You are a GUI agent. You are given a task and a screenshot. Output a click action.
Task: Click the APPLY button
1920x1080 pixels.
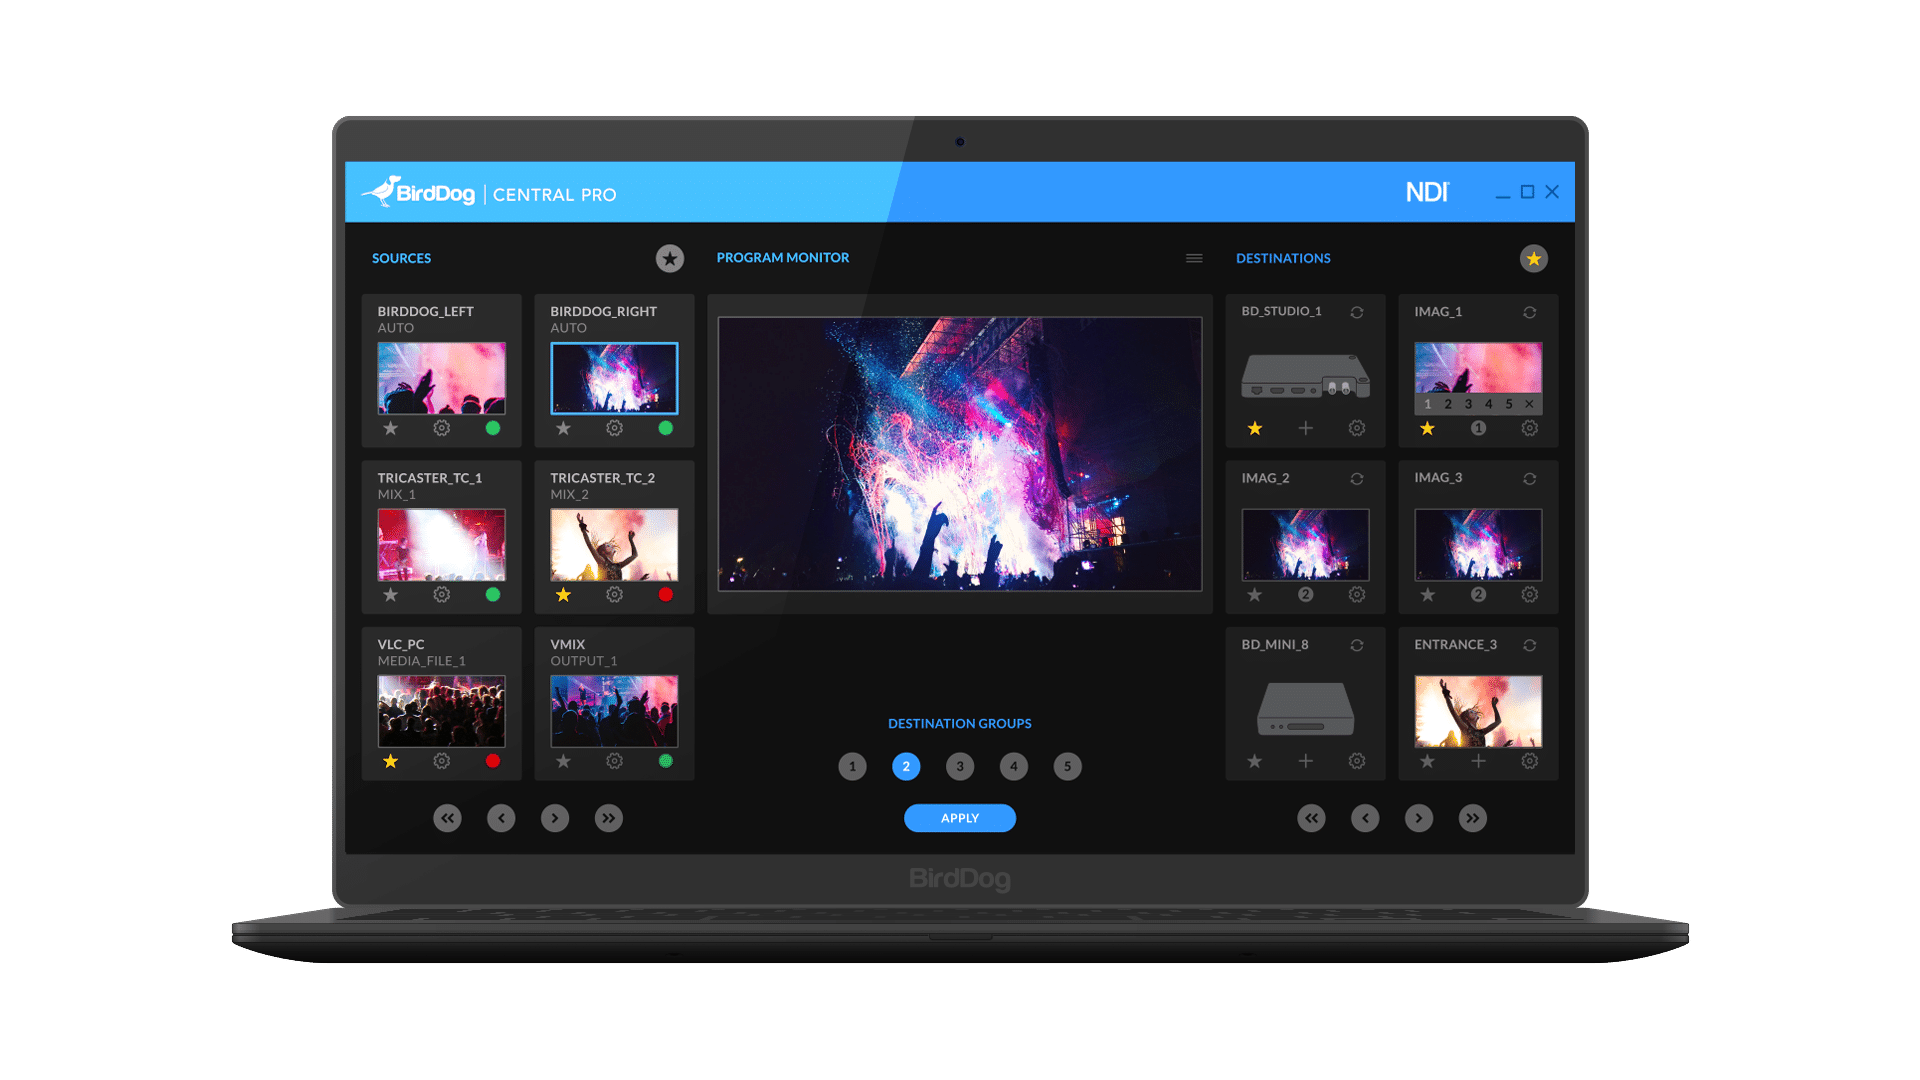point(960,818)
